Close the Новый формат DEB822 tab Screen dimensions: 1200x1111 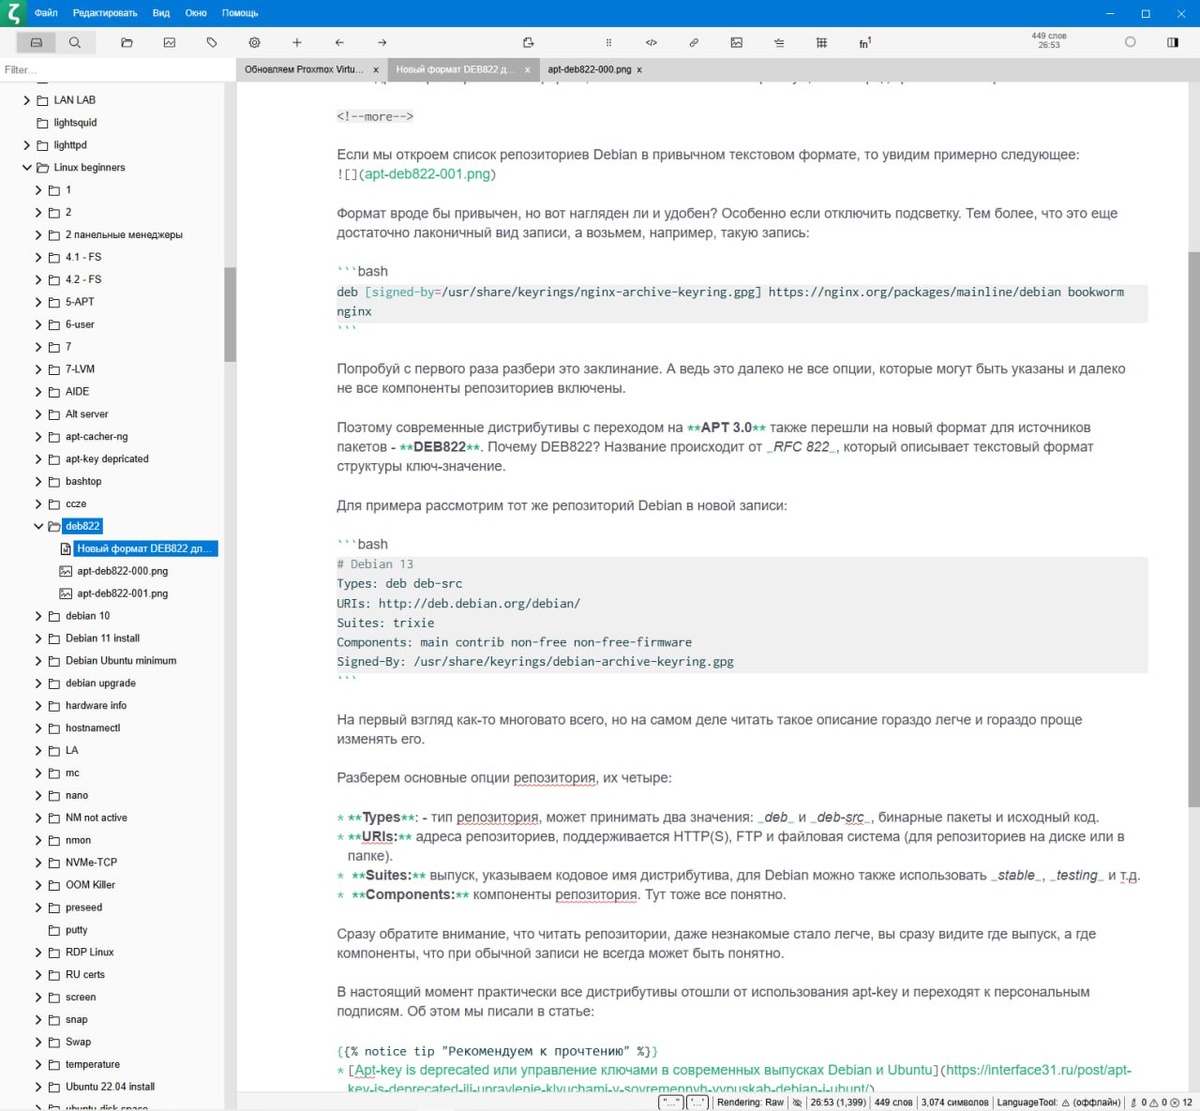tap(528, 70)
